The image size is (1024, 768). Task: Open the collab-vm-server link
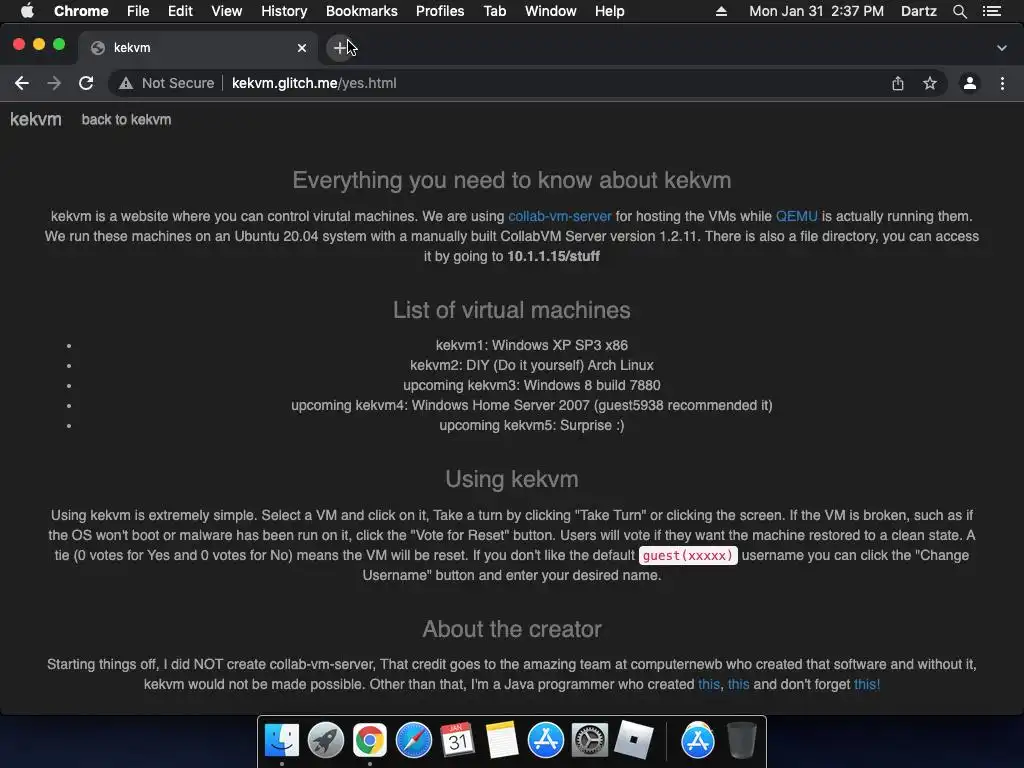(560, 216)
